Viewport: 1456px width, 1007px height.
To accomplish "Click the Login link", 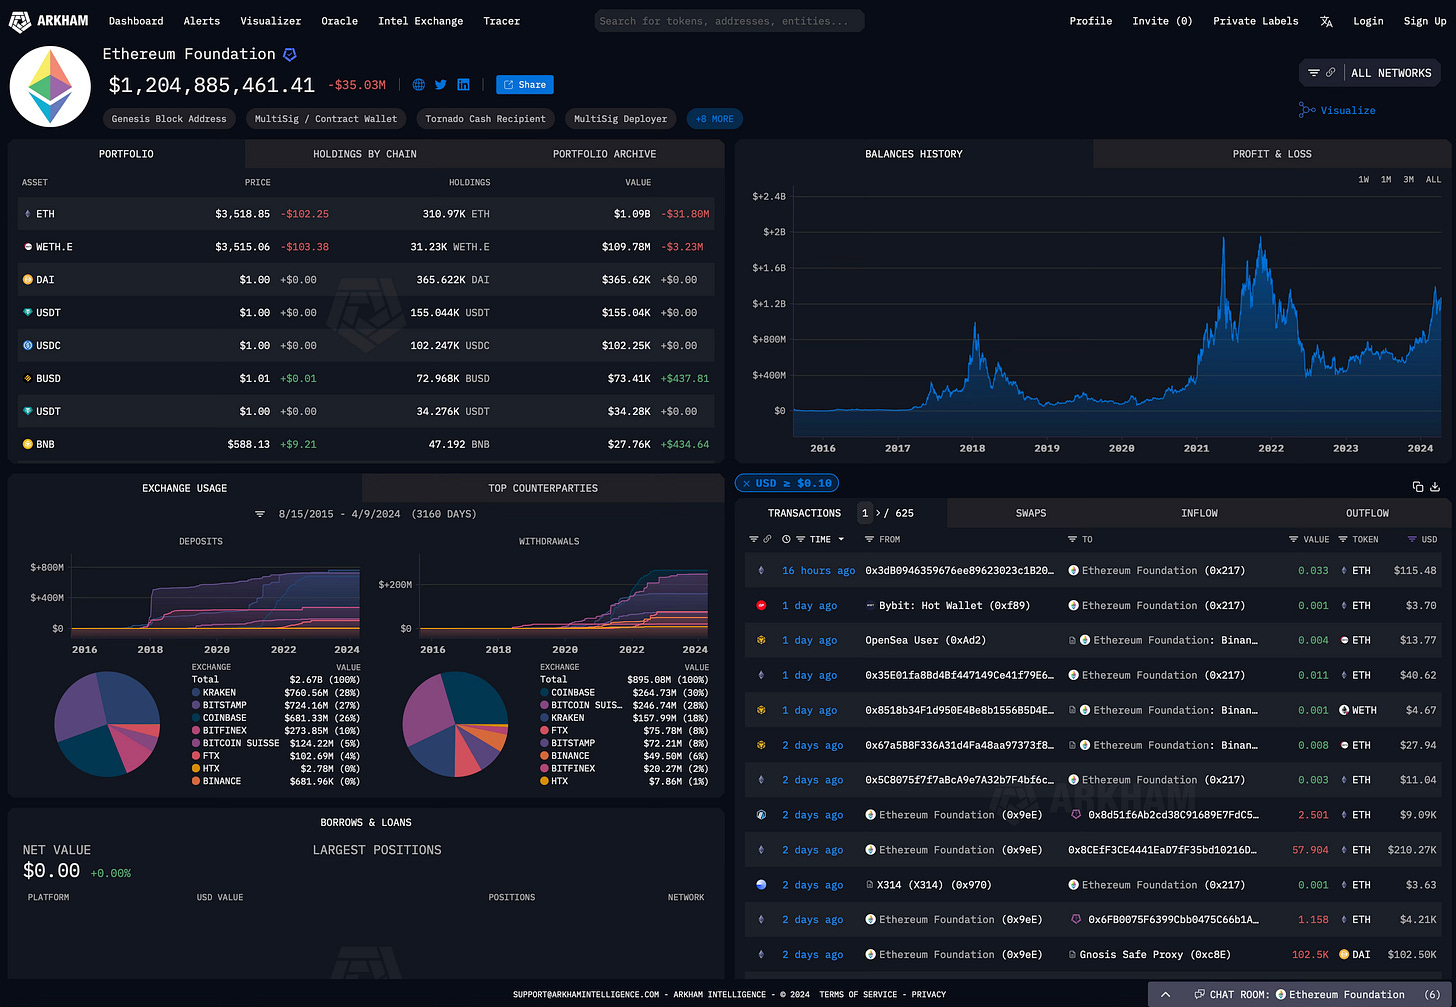I will (x=1368, y=21).
